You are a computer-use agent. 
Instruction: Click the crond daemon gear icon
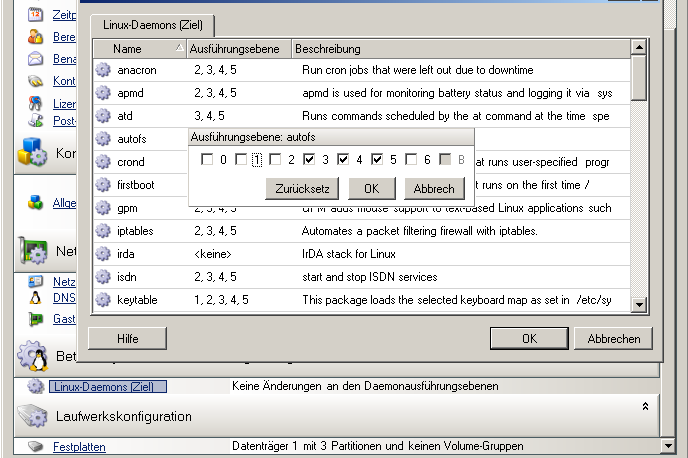point(103,161)
